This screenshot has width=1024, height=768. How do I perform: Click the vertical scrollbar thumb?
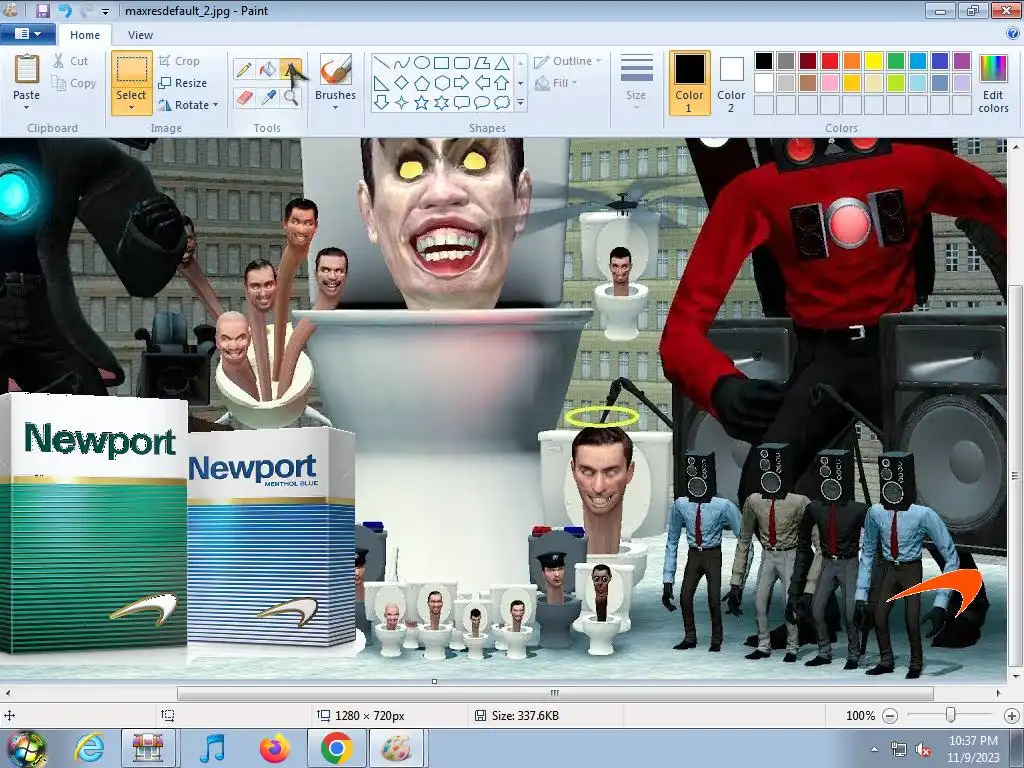tap(1016, 475)
